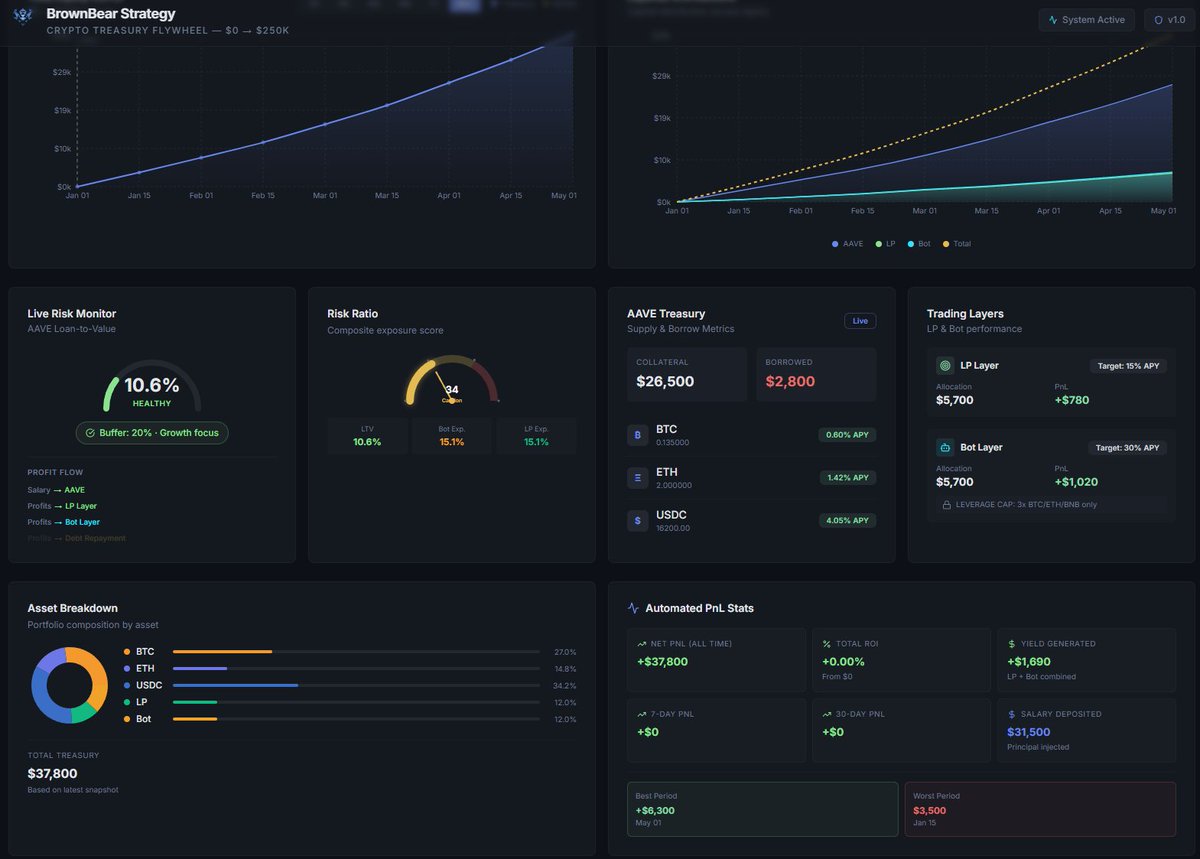This screenshot has height=859, width=1200.
Task: Click the v1.0 version badge
Action: pos(1169,20)
